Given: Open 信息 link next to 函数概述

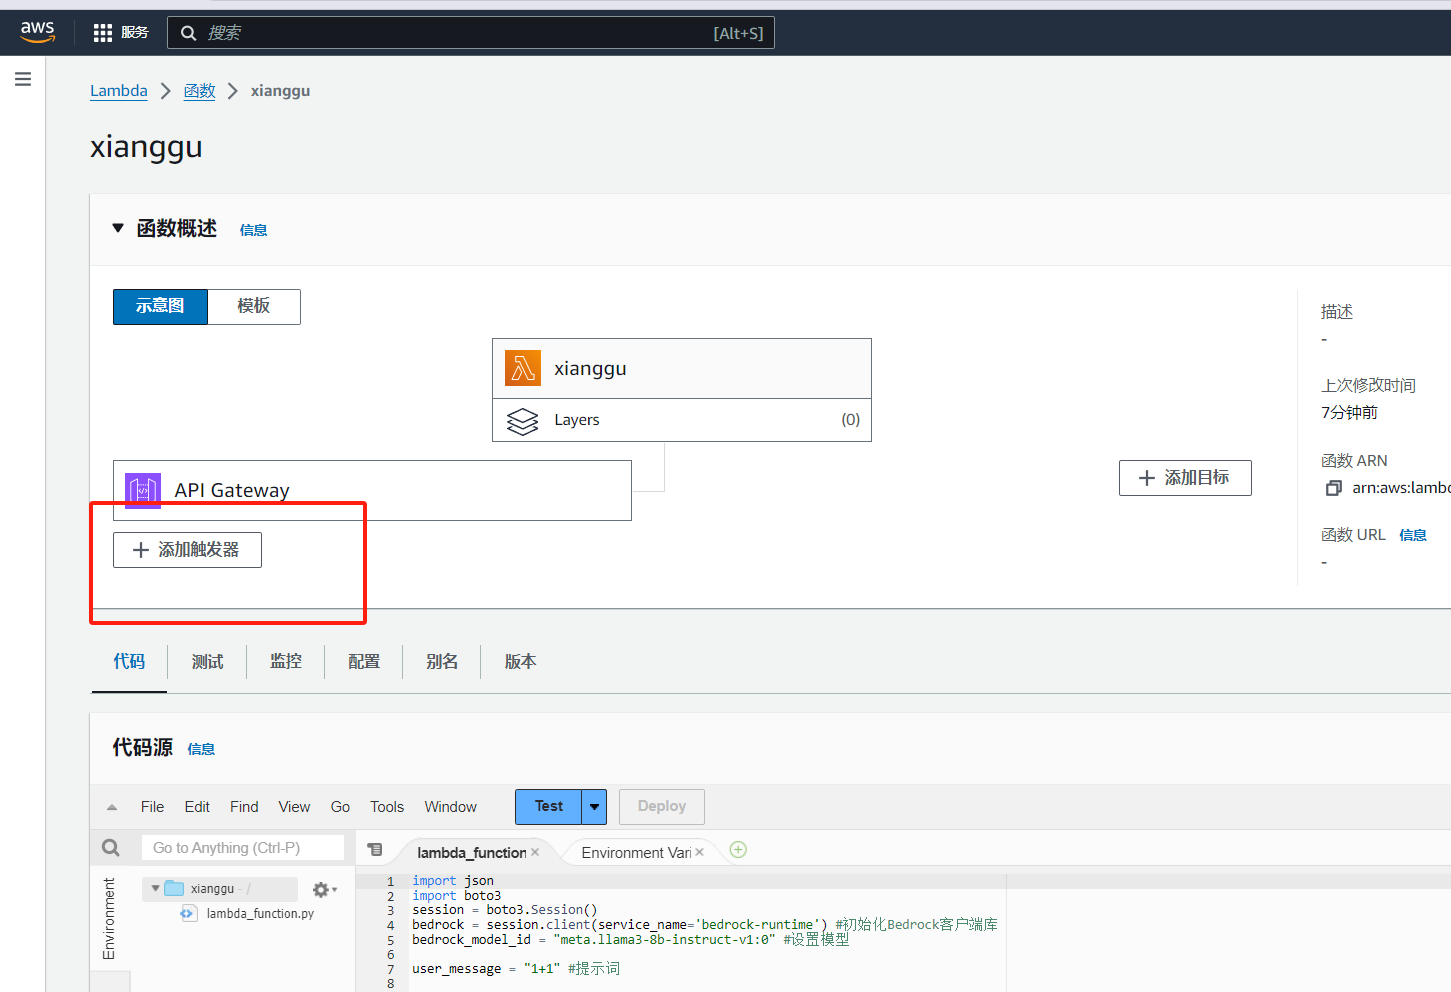Looking at the screenshot, I should pos(253,230).
